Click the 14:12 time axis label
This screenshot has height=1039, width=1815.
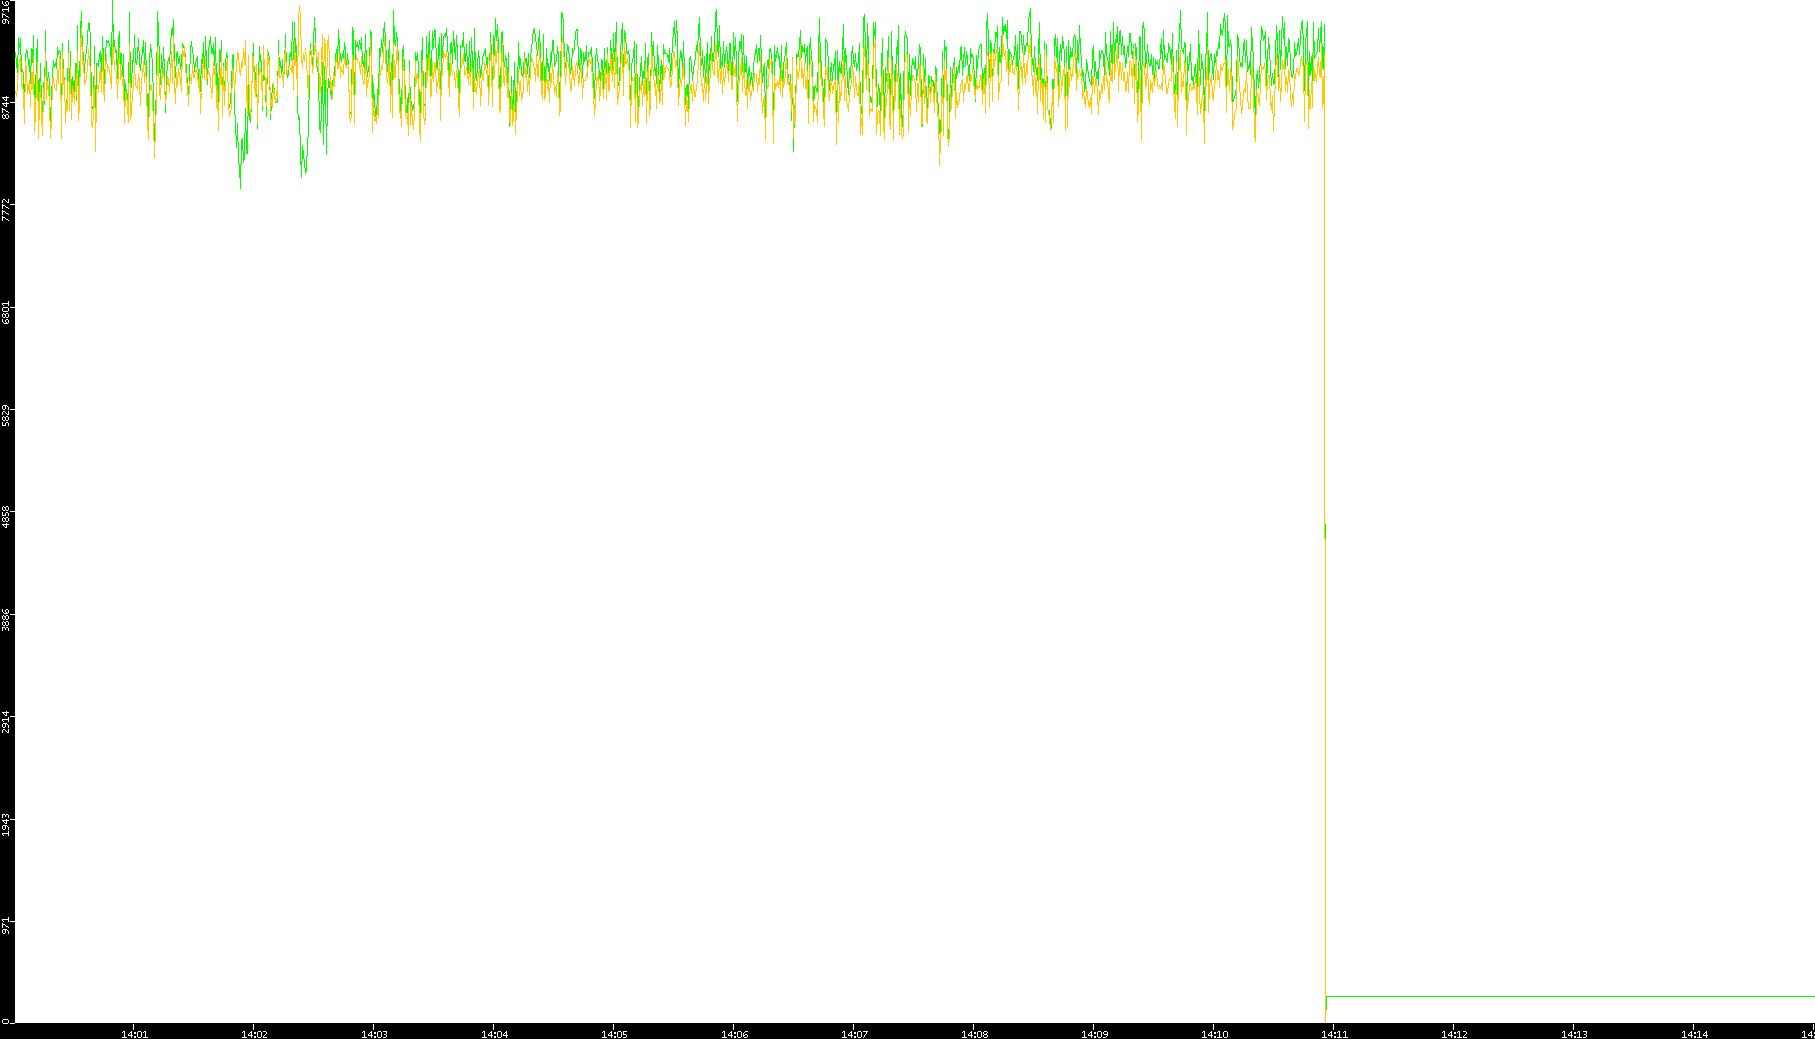(1454, 1033)
